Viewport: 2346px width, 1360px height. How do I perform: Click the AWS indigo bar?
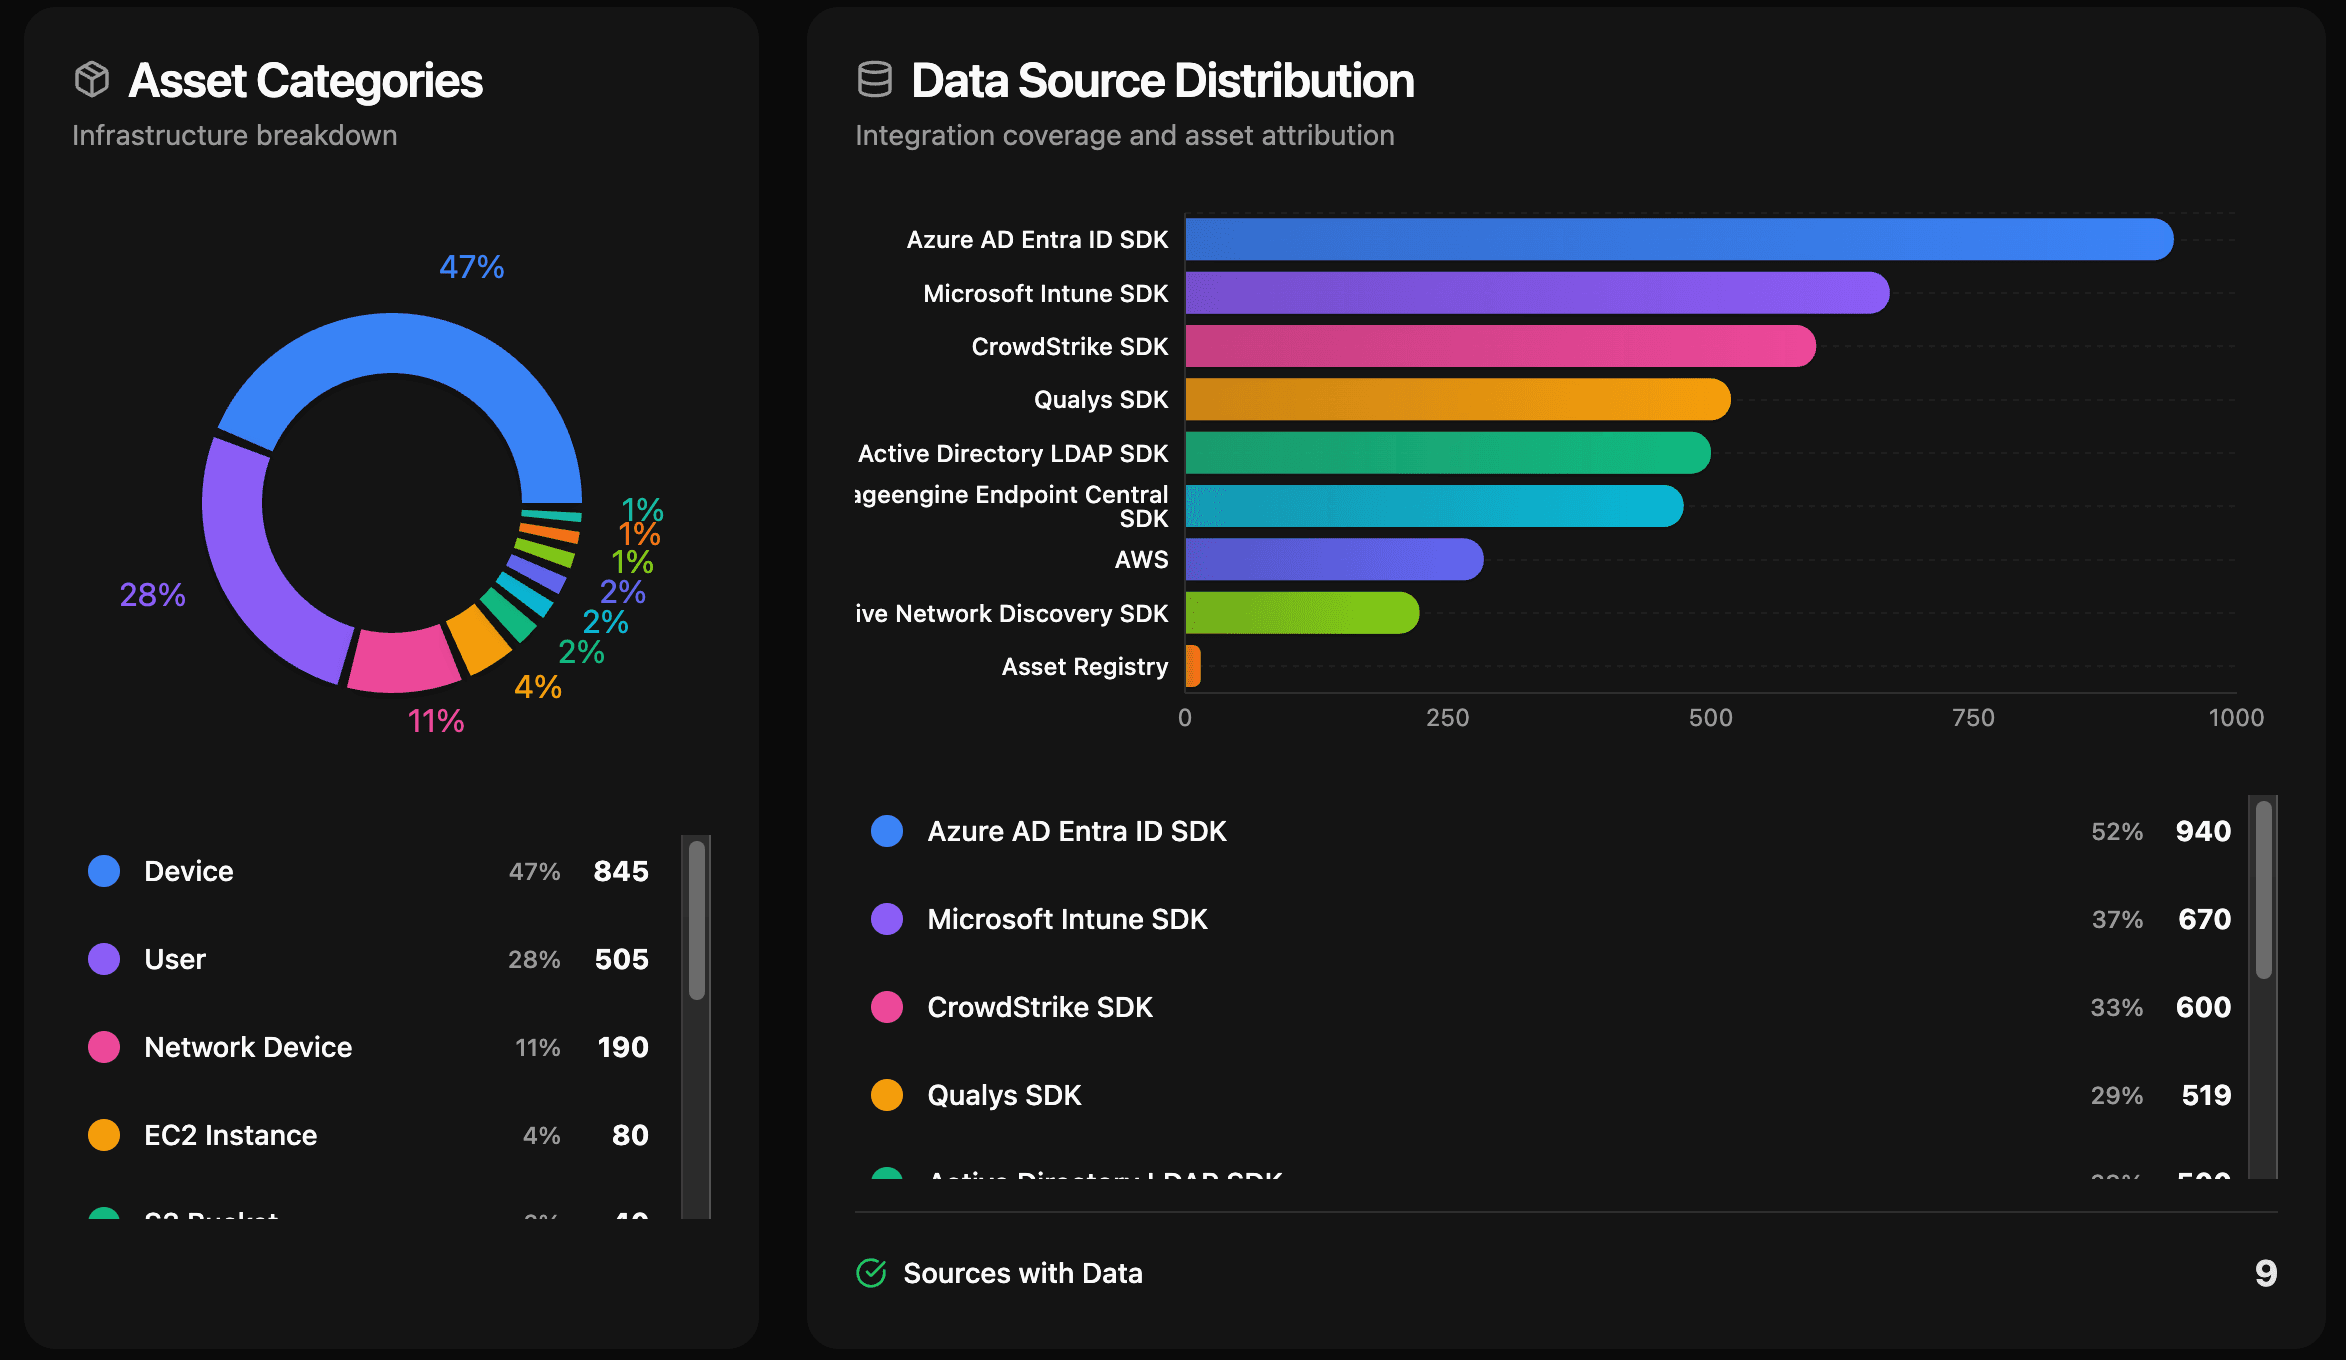[1334, 560]
